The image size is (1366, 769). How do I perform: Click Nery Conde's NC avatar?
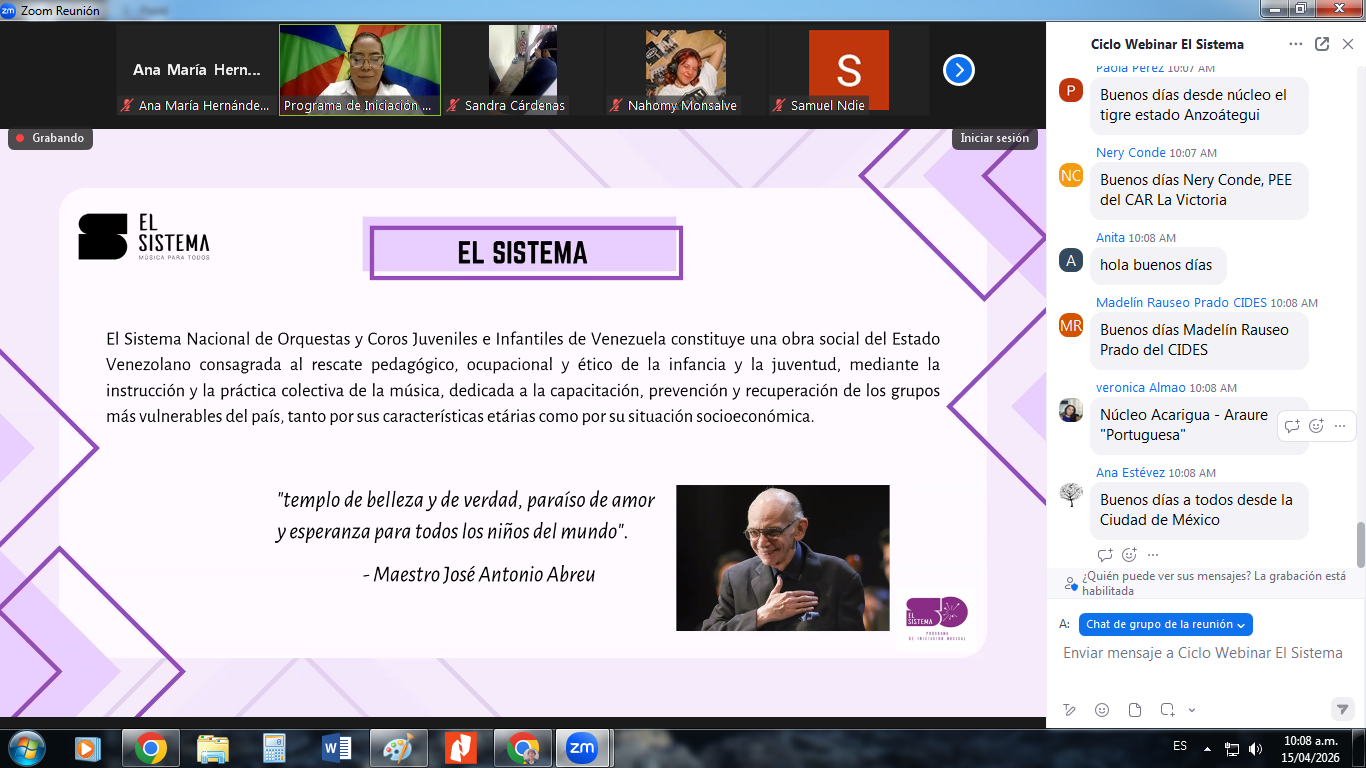(x=1071, y=175)
